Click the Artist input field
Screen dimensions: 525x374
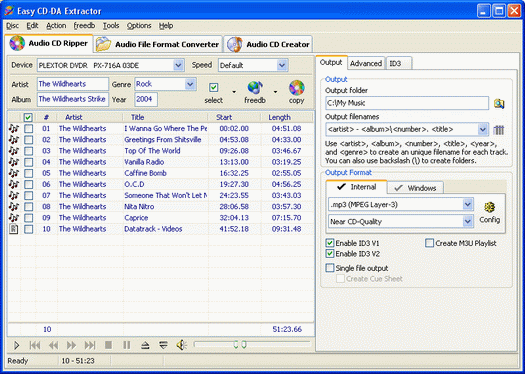tap(73, 84)
